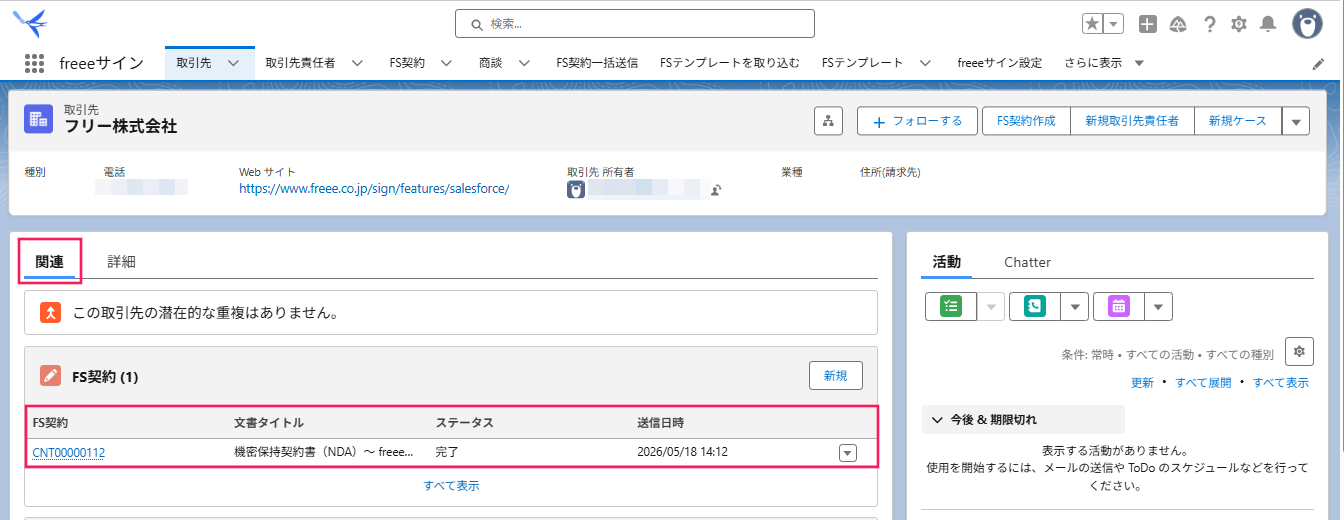
Task: Open the さらに表示 more menu
Action: 1104,63
